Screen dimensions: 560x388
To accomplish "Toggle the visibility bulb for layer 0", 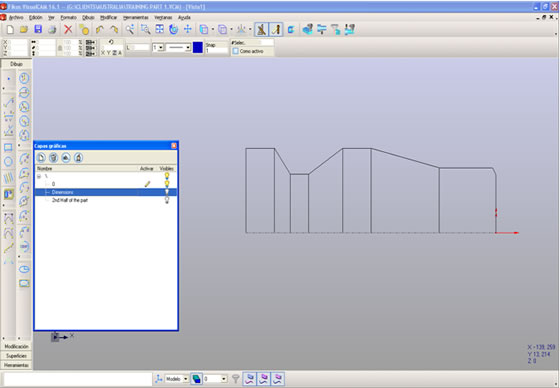I will [x=166, y=184].
